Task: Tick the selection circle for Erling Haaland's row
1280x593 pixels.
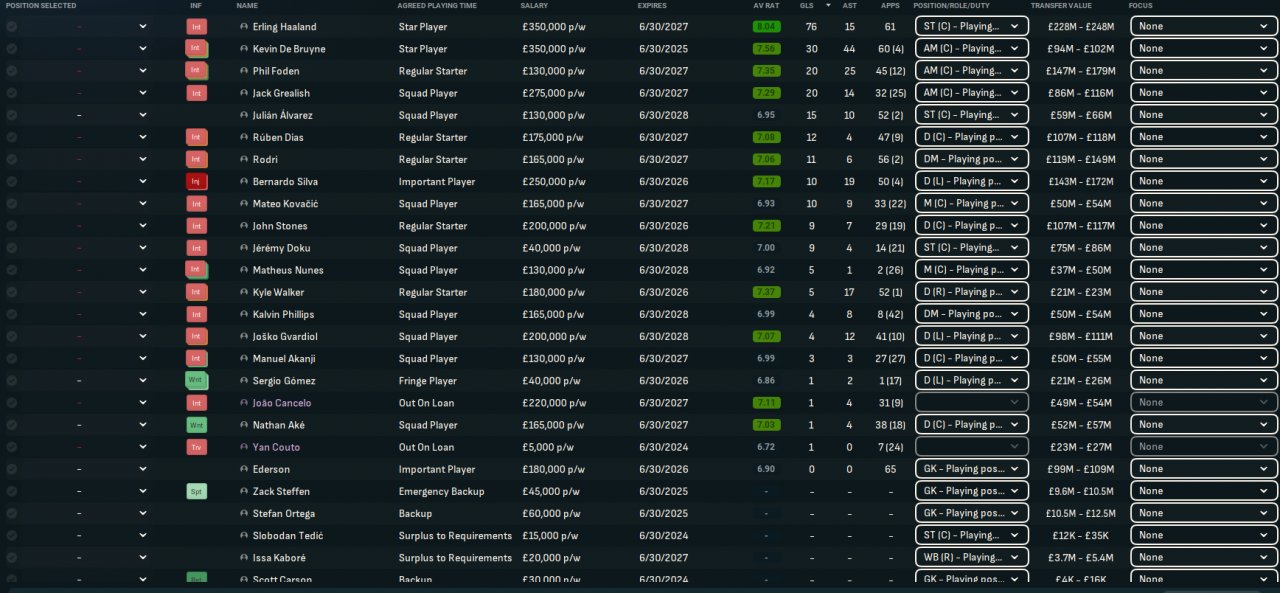Action: tap(11, 27)
